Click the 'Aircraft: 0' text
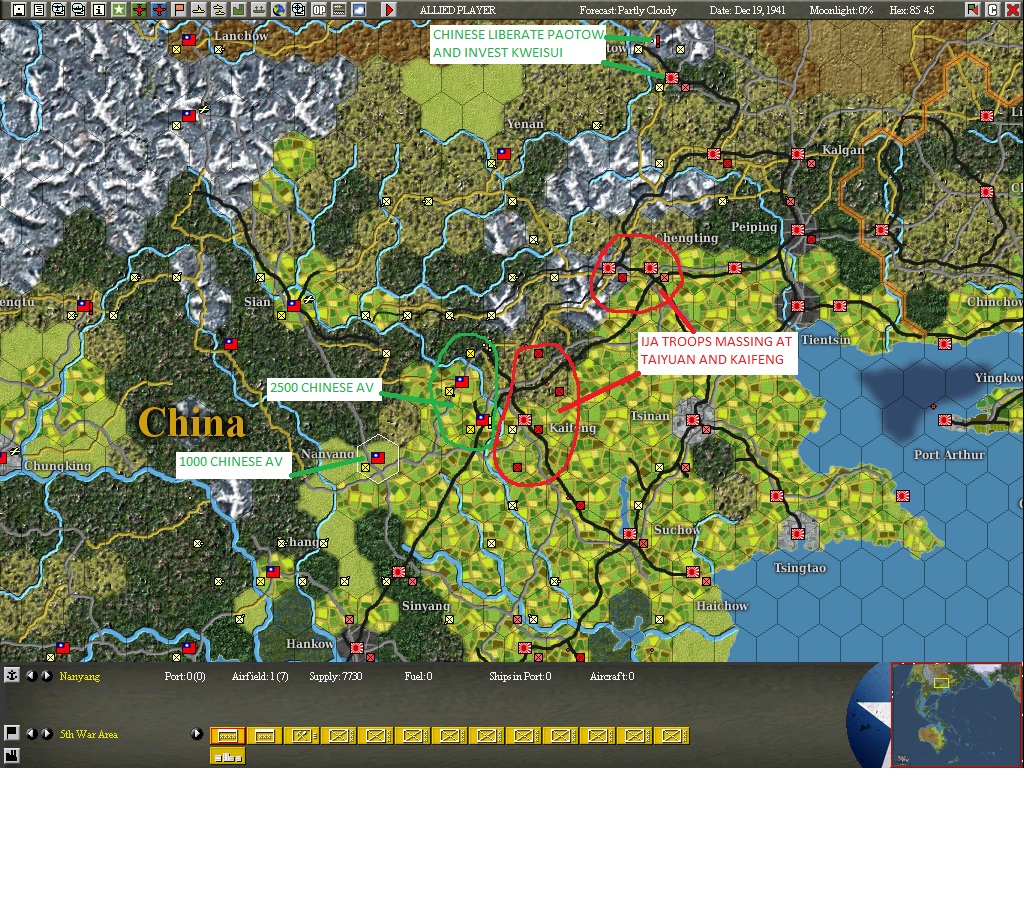The image size is (1024, 898). (612, 676)
